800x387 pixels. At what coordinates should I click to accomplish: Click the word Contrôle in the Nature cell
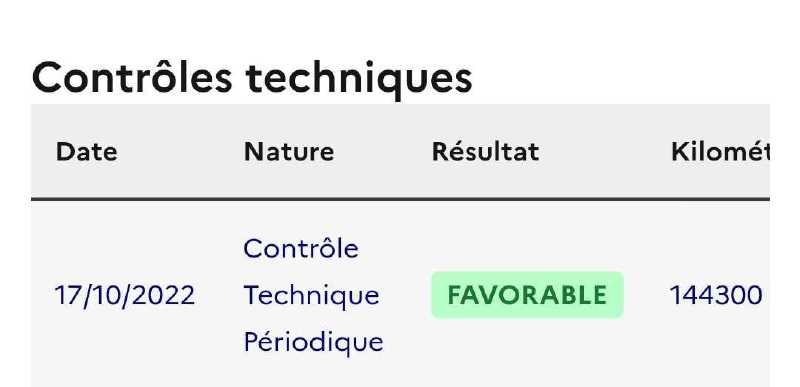click(x=301, y=248)
